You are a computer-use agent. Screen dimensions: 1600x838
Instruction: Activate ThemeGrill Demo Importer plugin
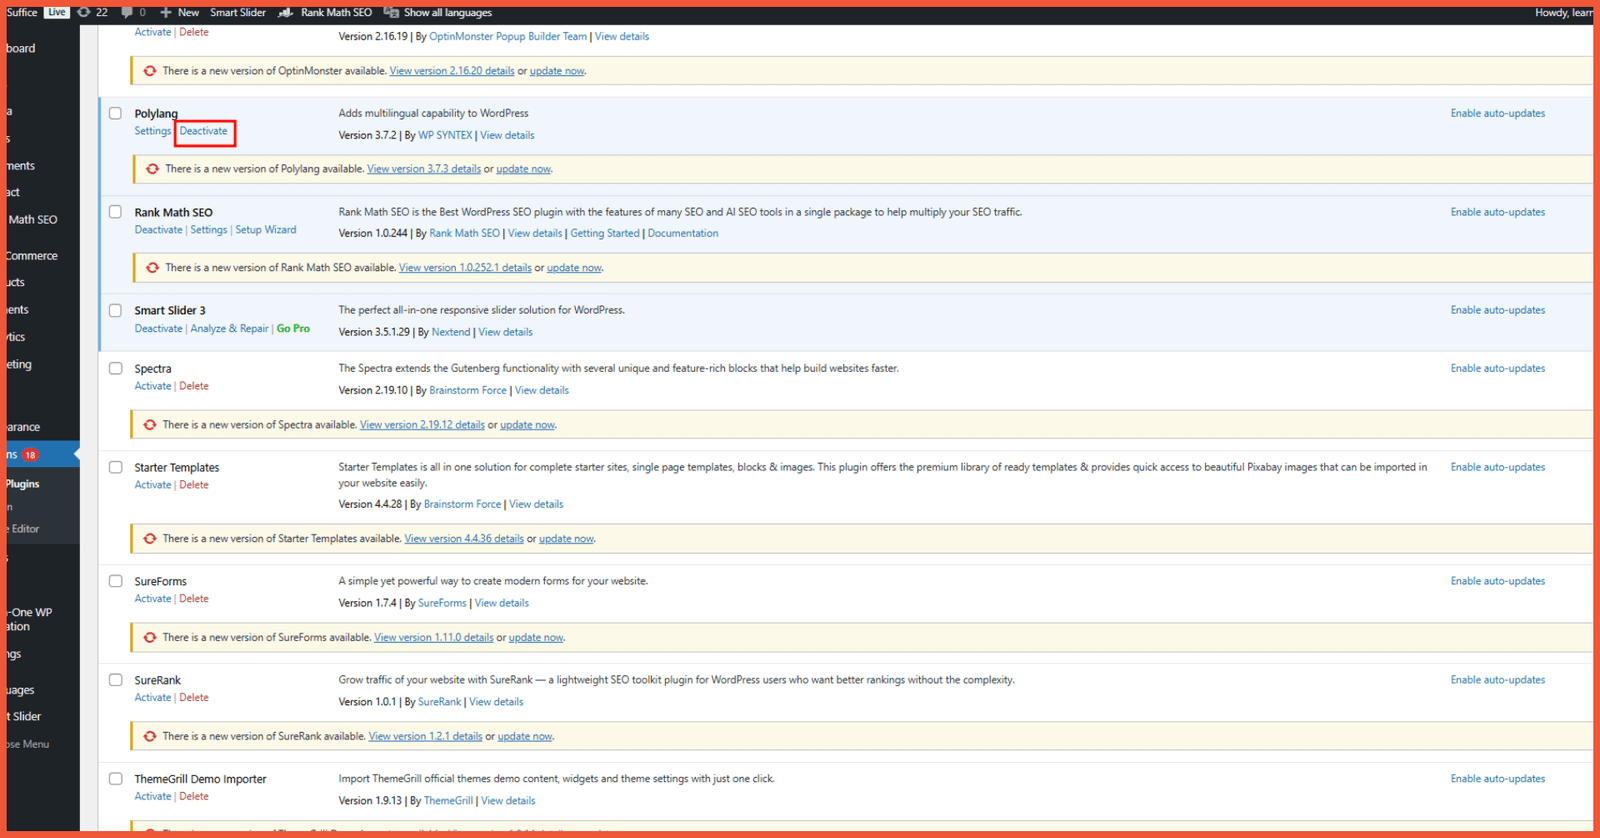(x=153, y=797)
